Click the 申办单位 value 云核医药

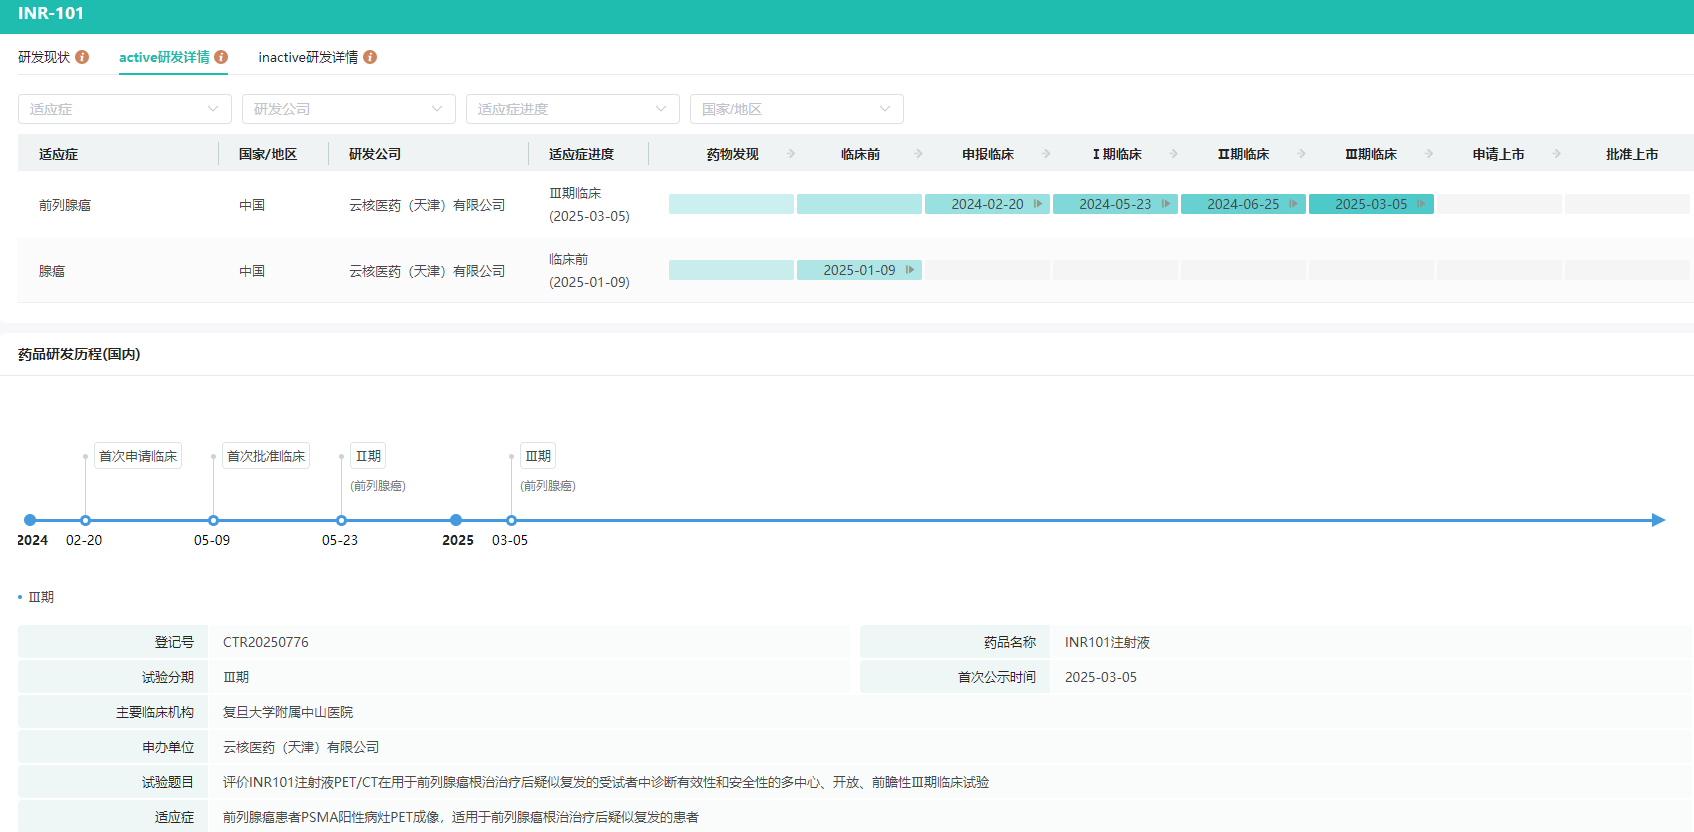click(x=301, y=747)
